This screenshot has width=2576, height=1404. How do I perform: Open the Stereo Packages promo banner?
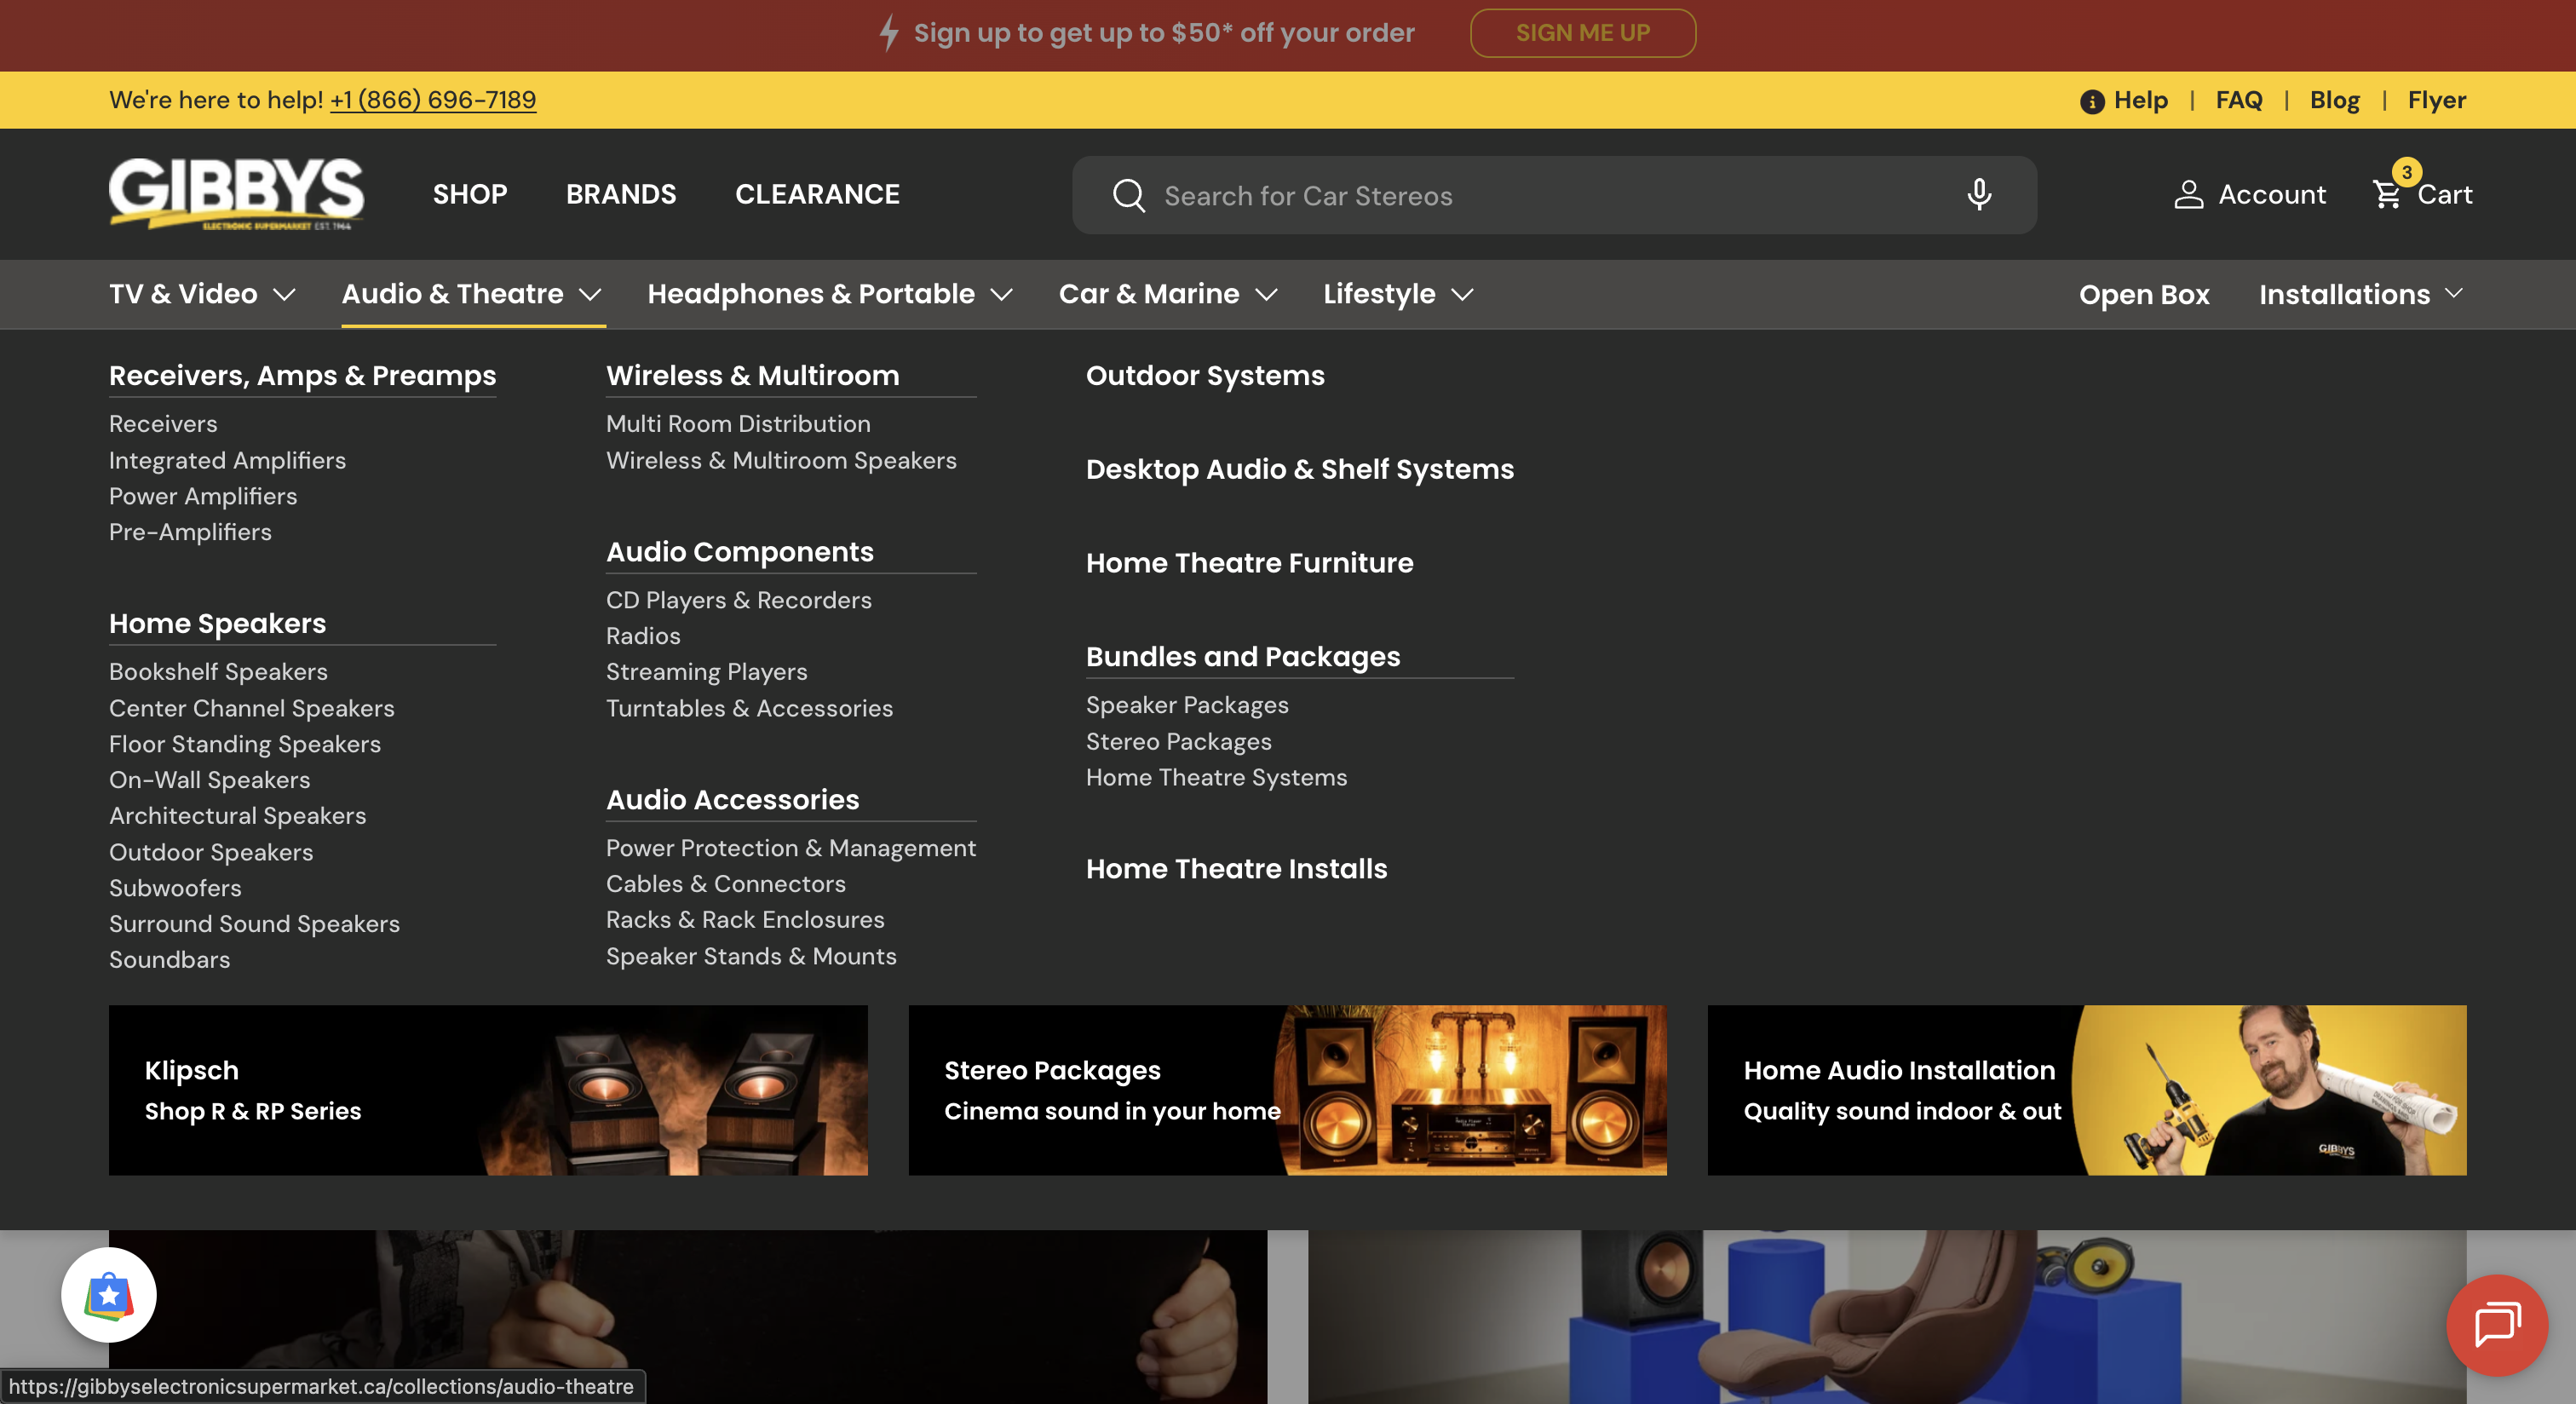point(1287,1090)
